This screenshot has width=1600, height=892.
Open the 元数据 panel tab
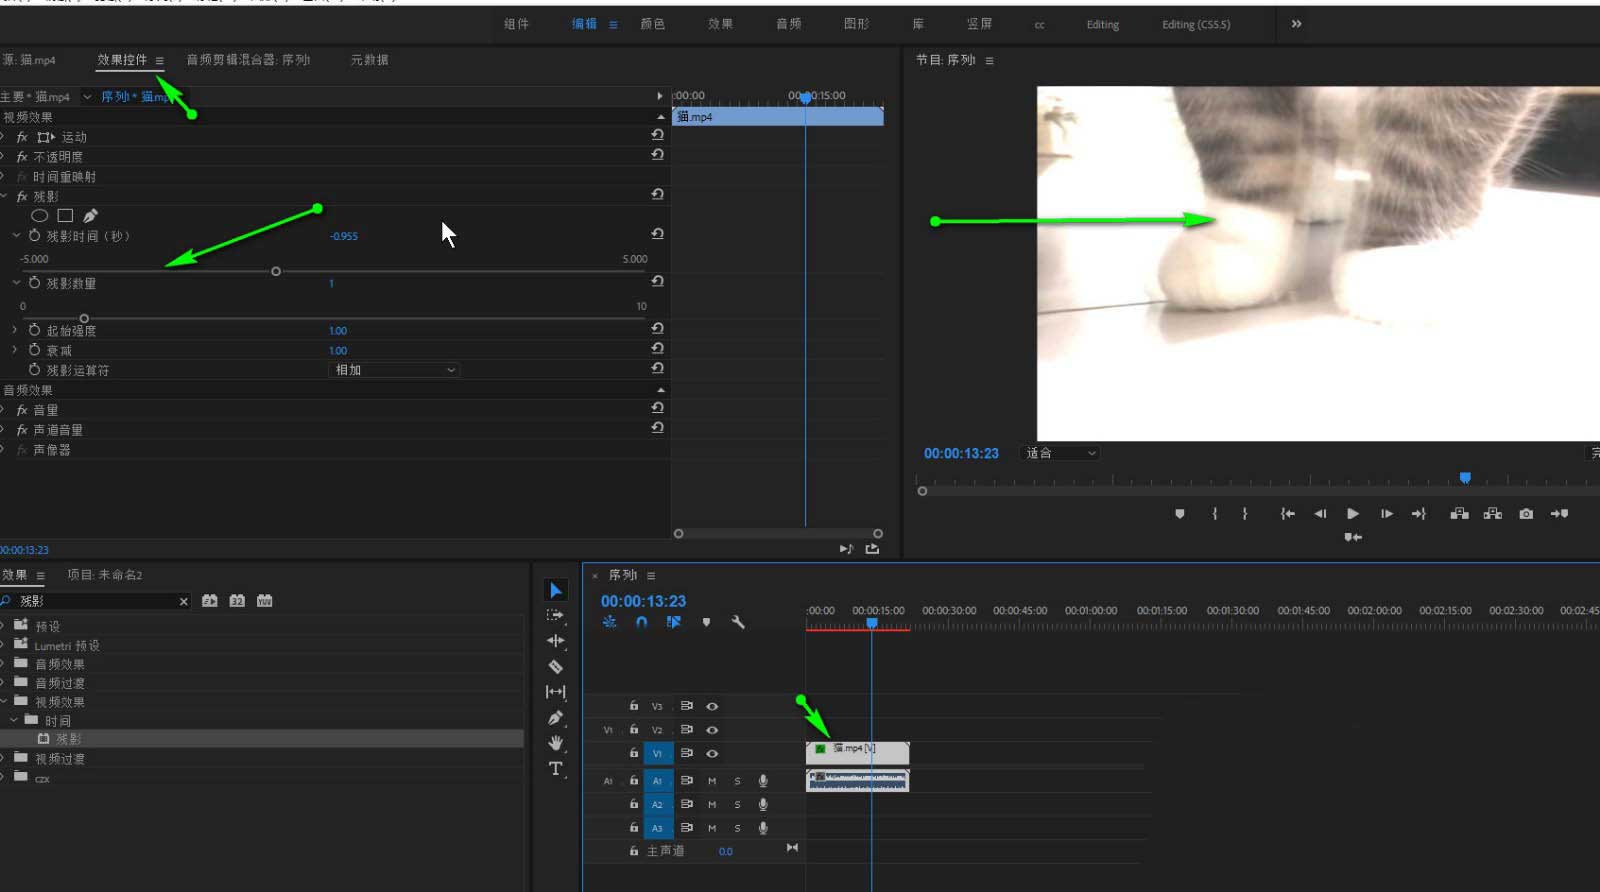click(370, 60)
